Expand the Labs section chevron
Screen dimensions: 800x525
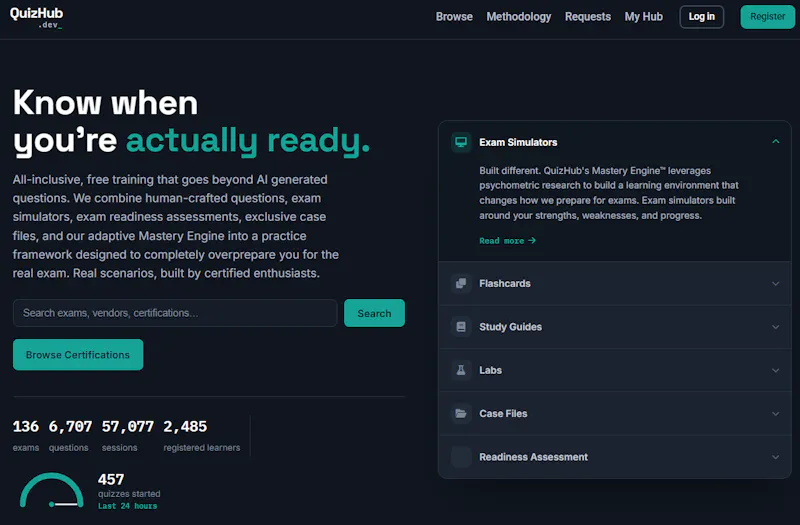click(x=776, y=370)
